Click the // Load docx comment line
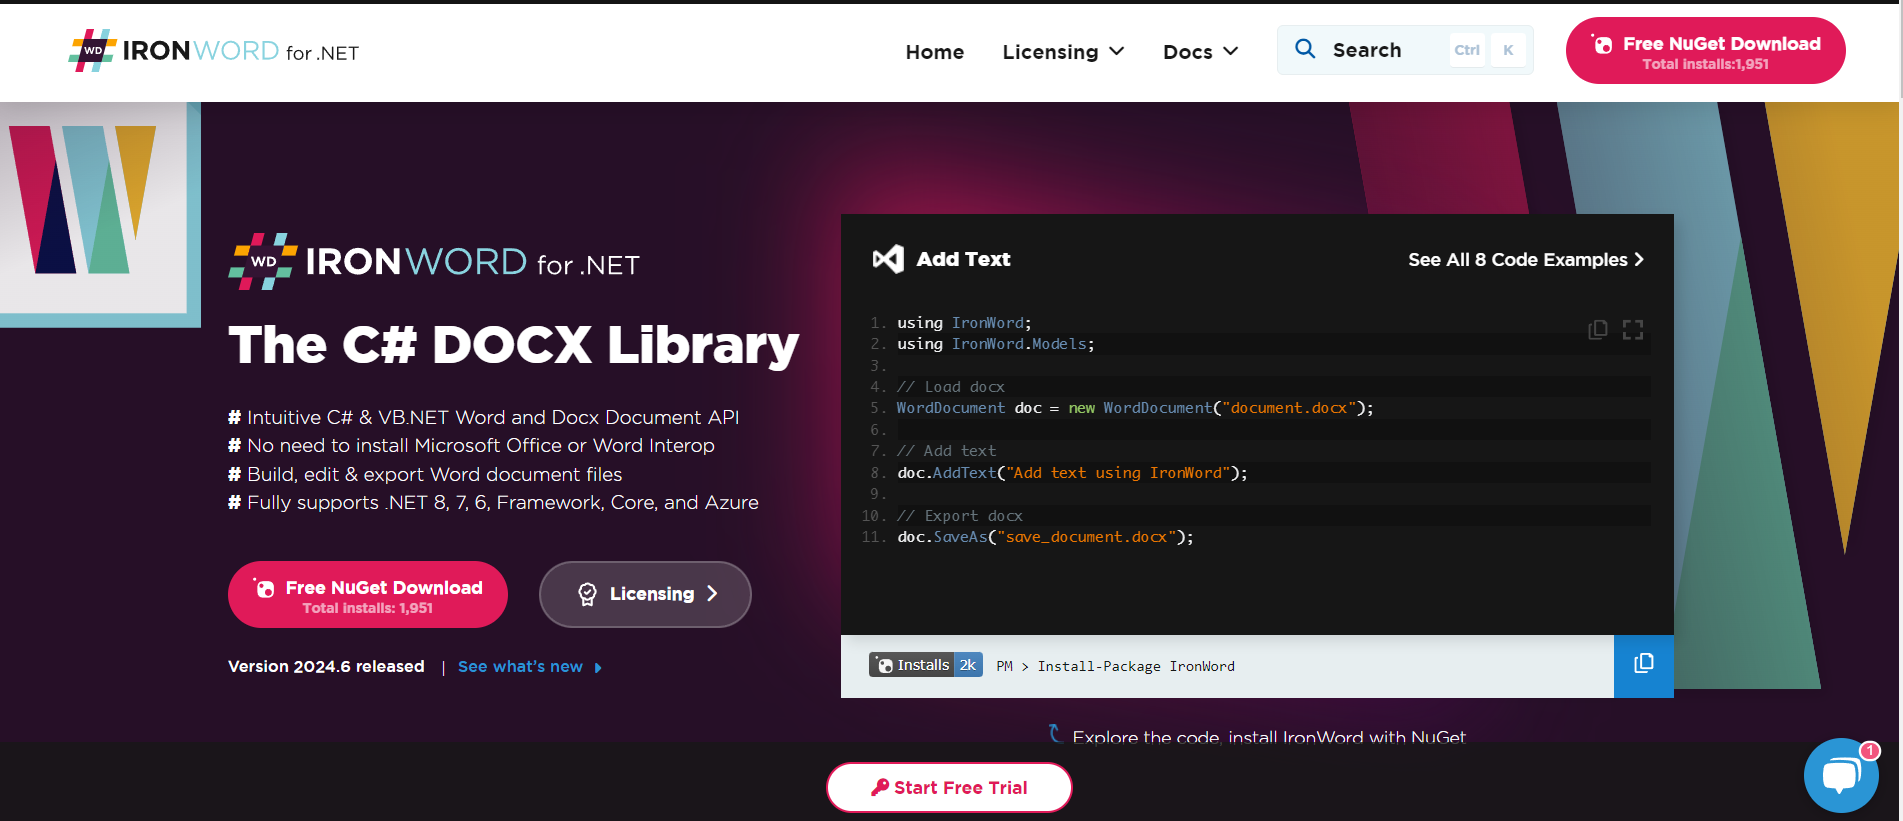 click(x=951, y=387)
